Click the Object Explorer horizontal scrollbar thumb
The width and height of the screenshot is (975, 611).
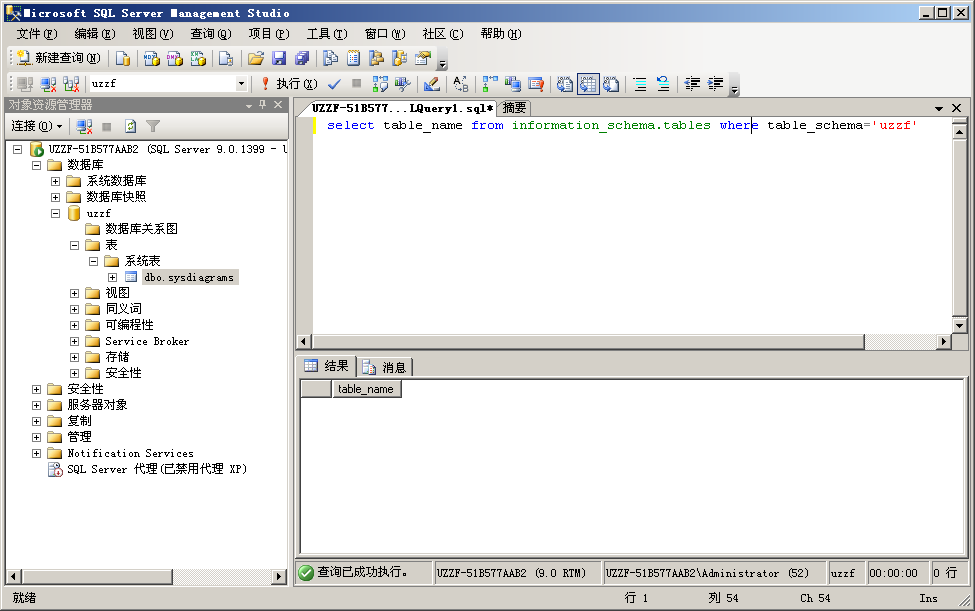tap(96, 577)
